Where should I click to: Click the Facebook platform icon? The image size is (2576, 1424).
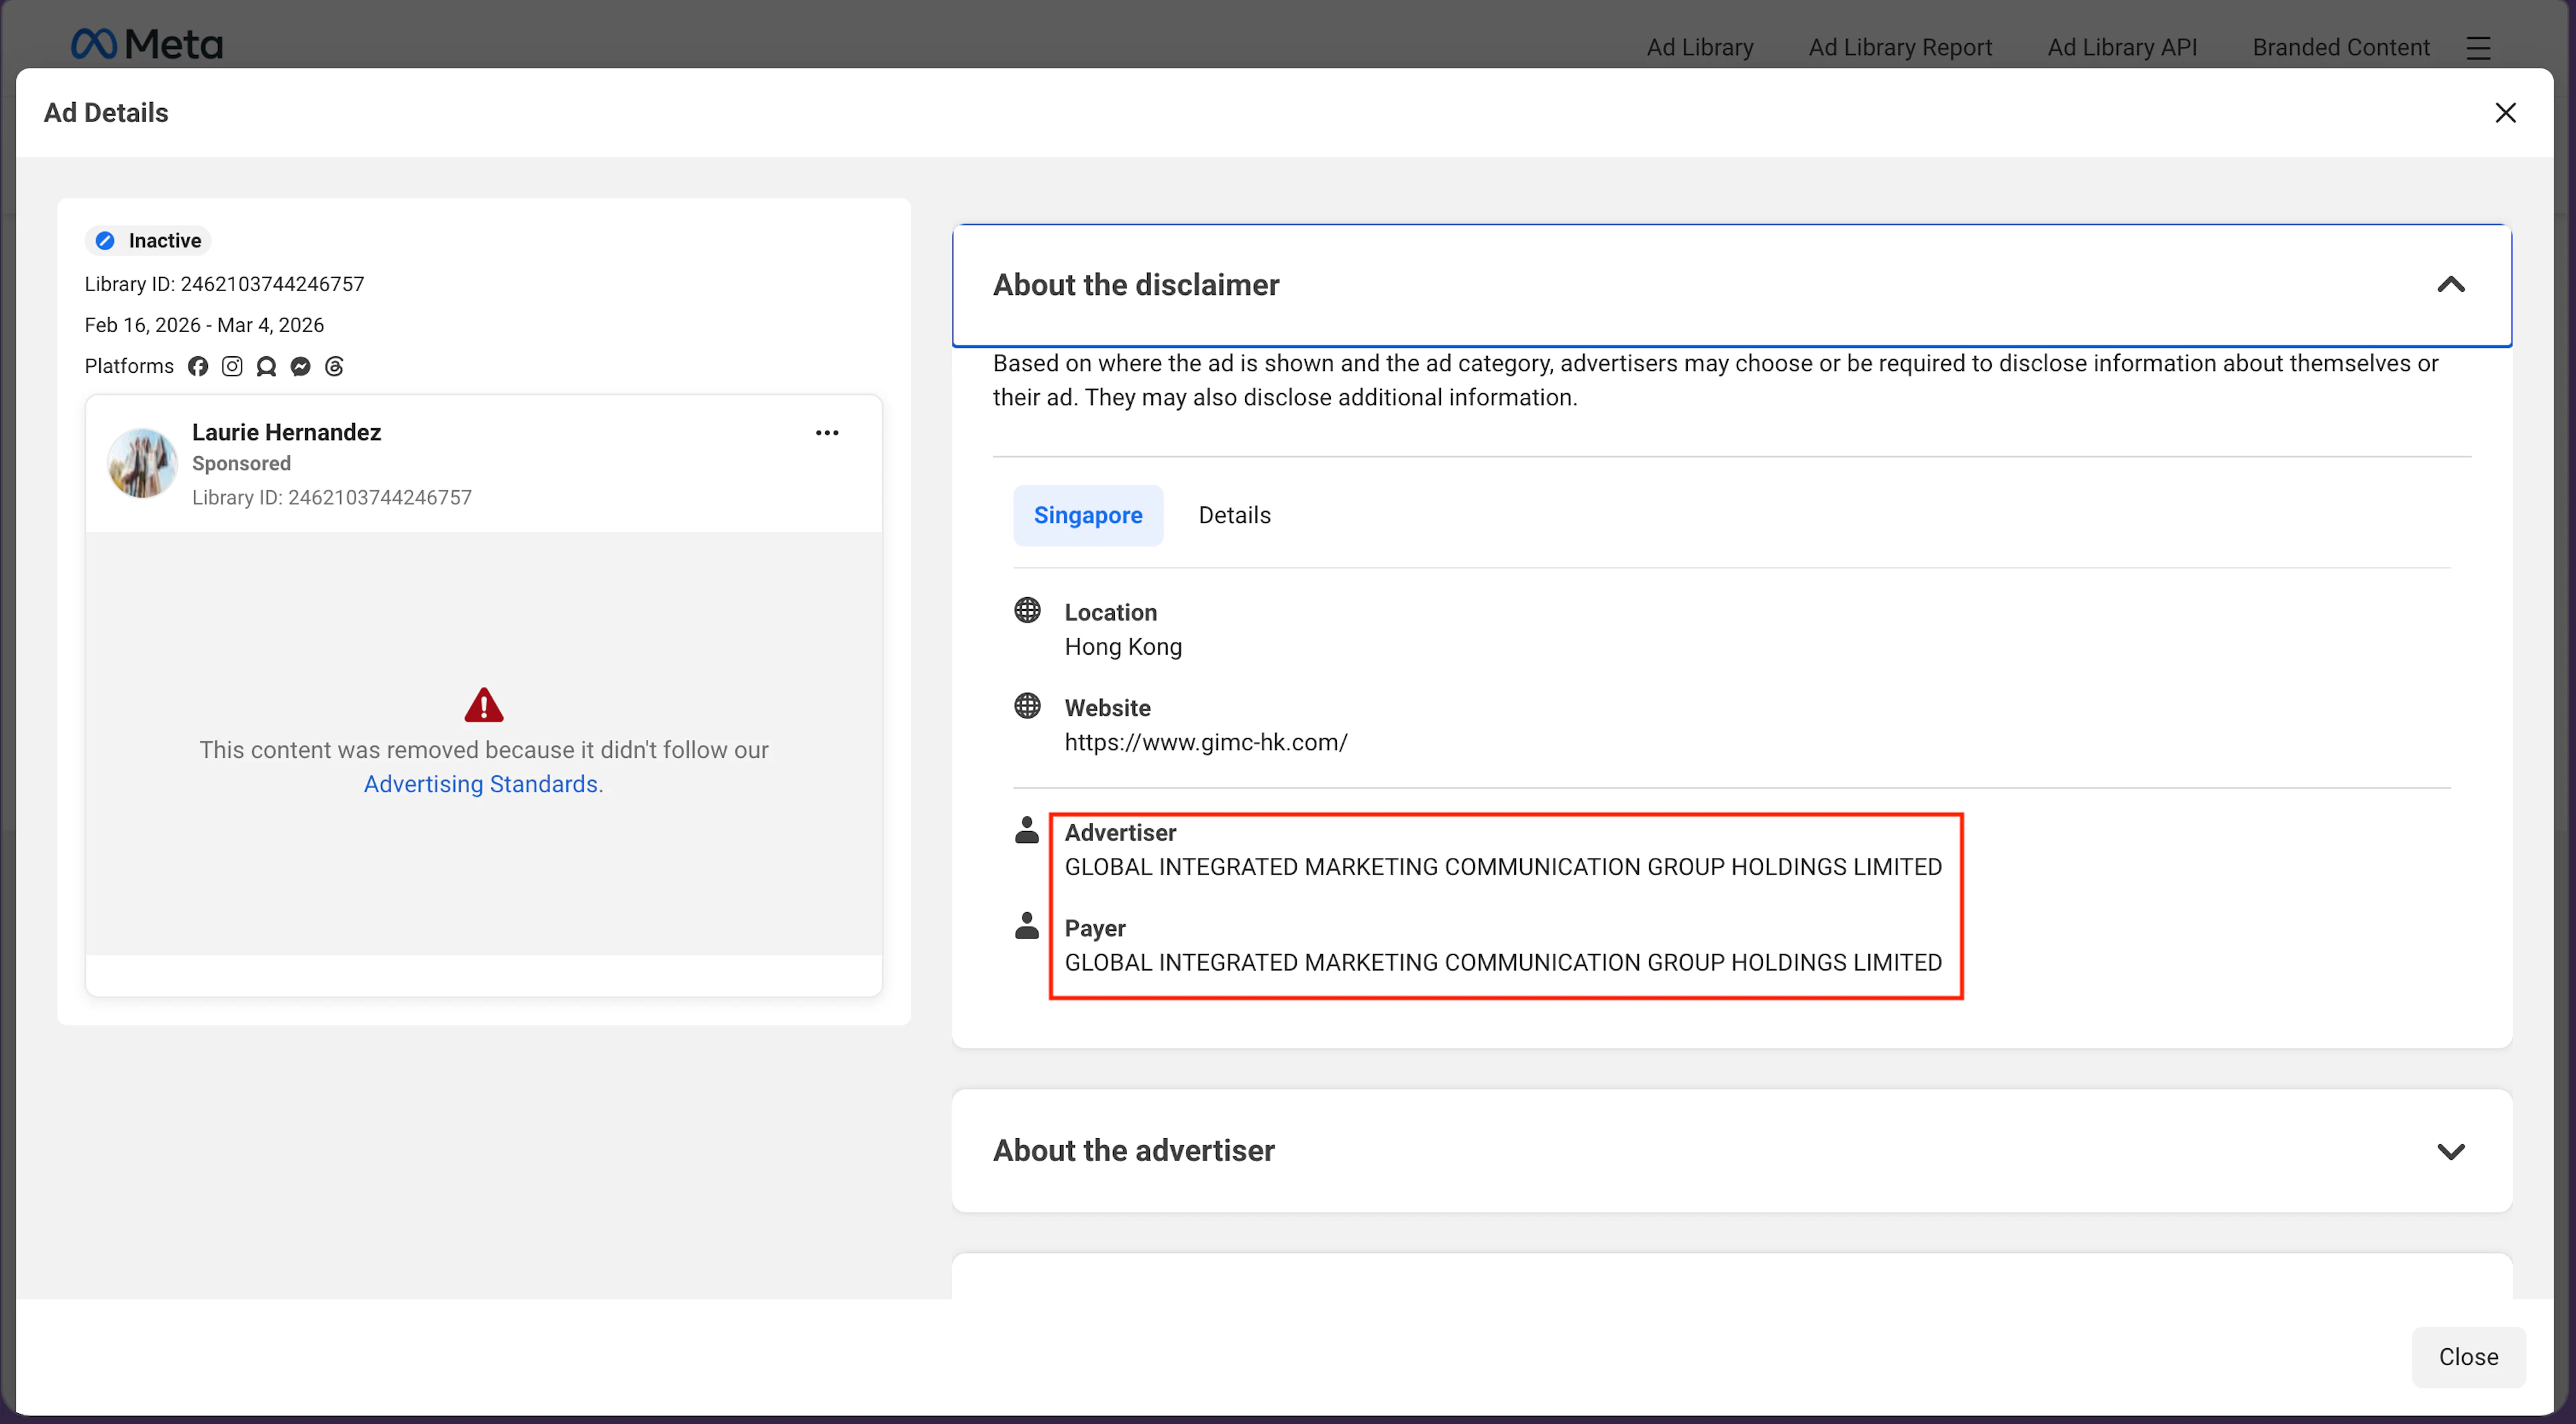[198, 366]
